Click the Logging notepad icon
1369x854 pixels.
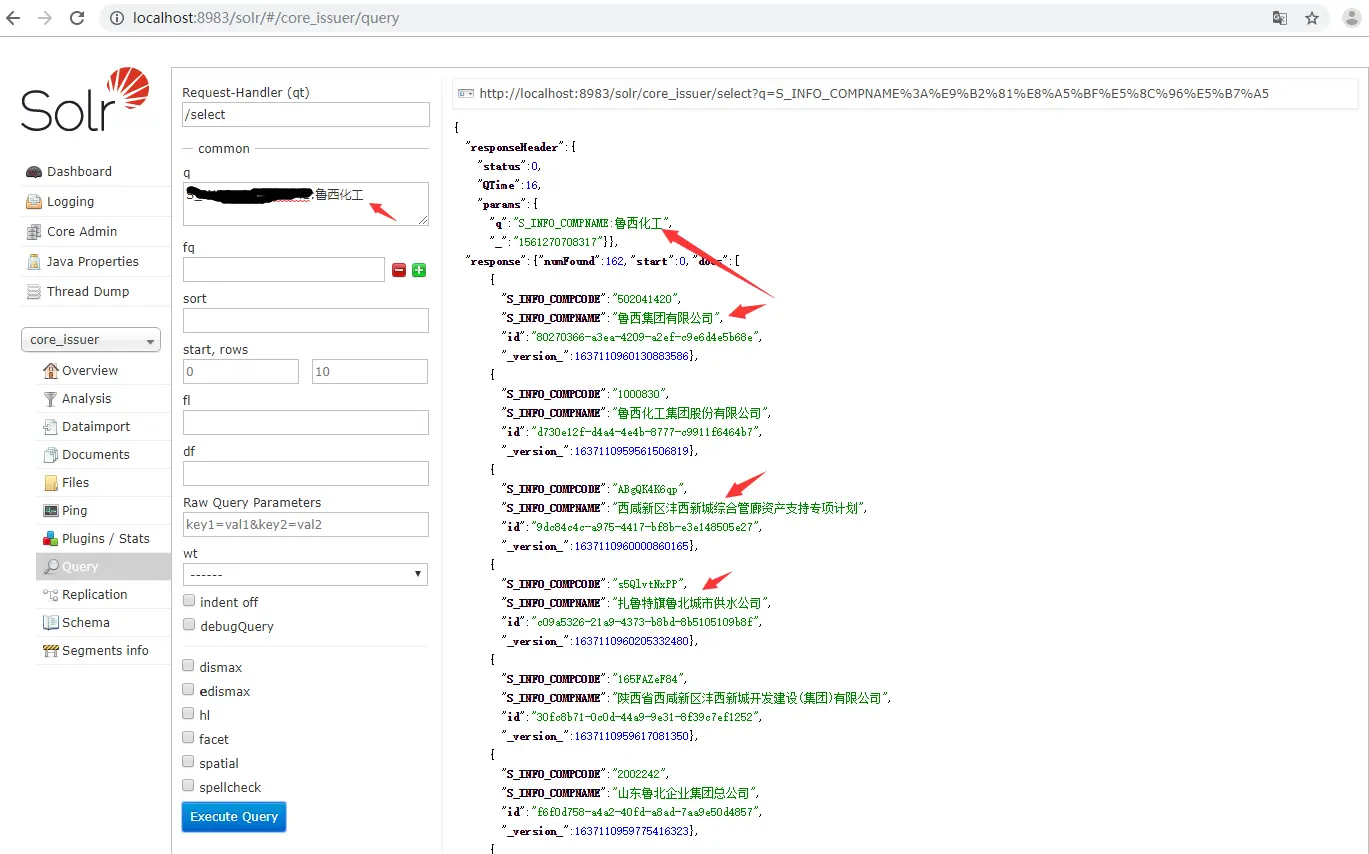pos(33,202)
